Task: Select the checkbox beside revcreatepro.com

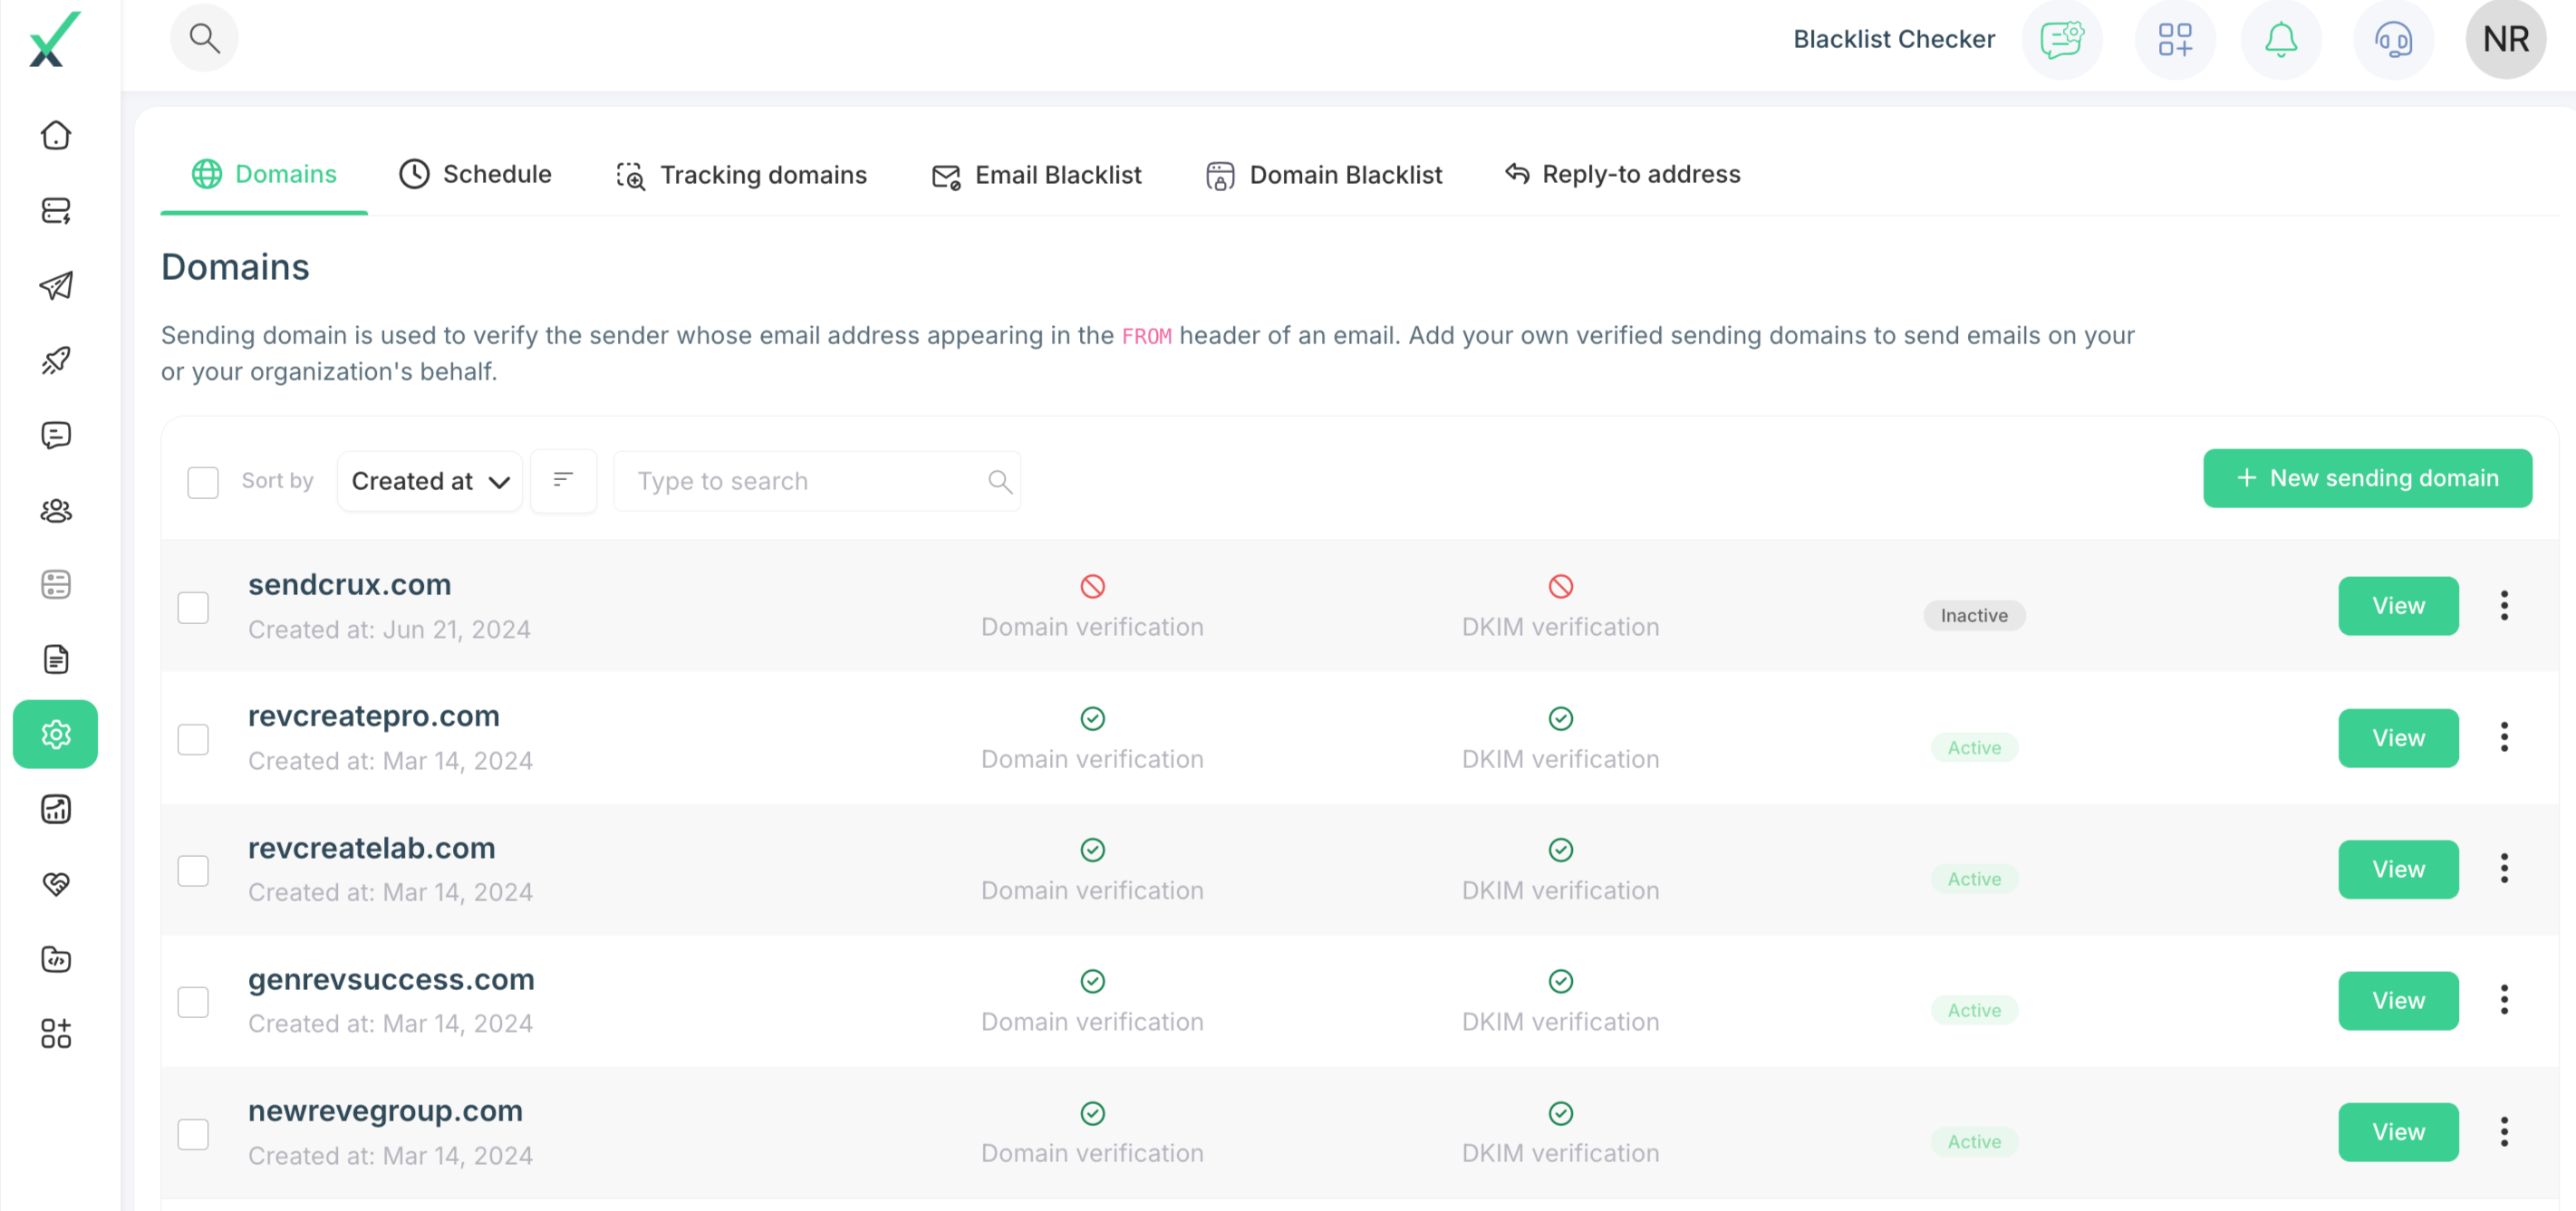Action: point(193,738)
